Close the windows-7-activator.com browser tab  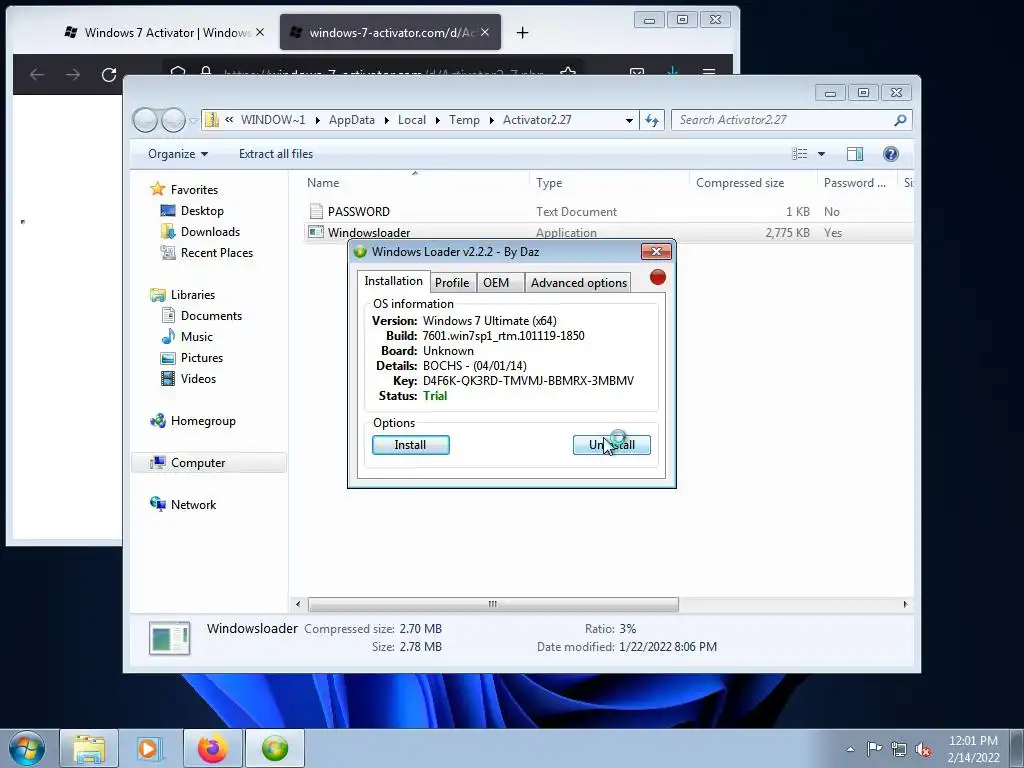coord(485,32)
